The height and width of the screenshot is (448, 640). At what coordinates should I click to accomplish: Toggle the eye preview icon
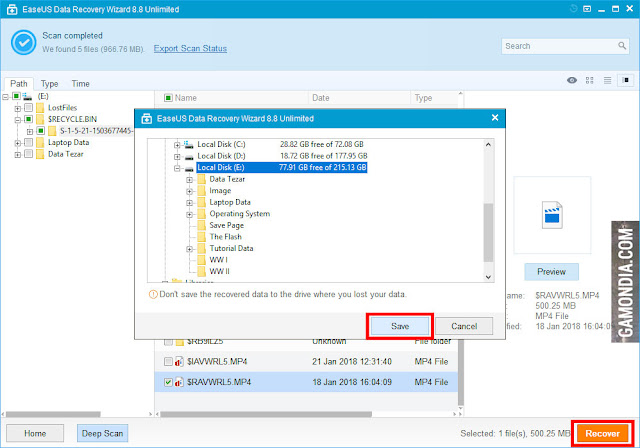click(572, 80)
